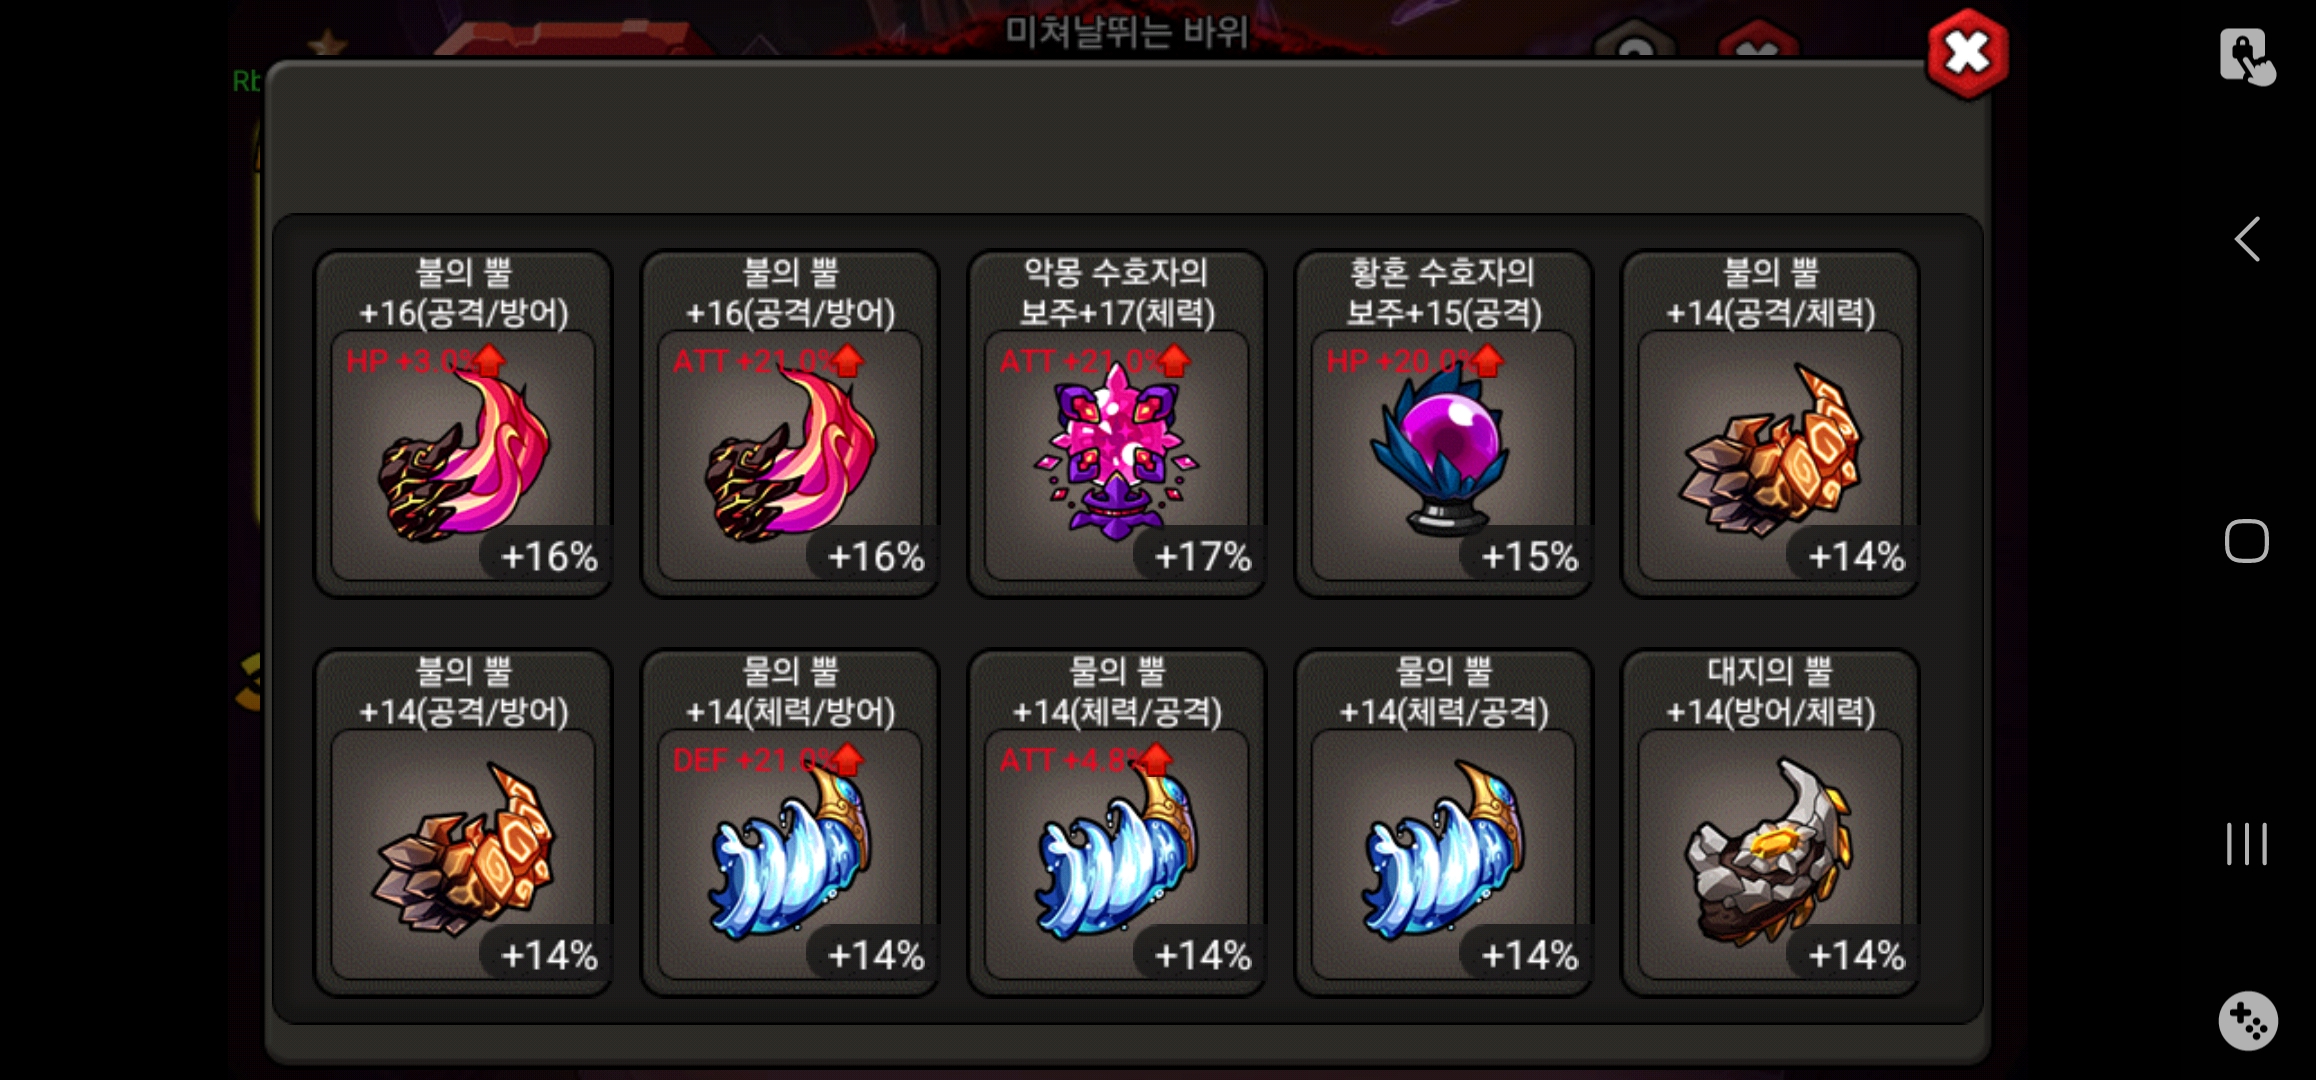Pick the water horn with DEF +21.0%
2316x1080 pixels.
coord(790,823)
